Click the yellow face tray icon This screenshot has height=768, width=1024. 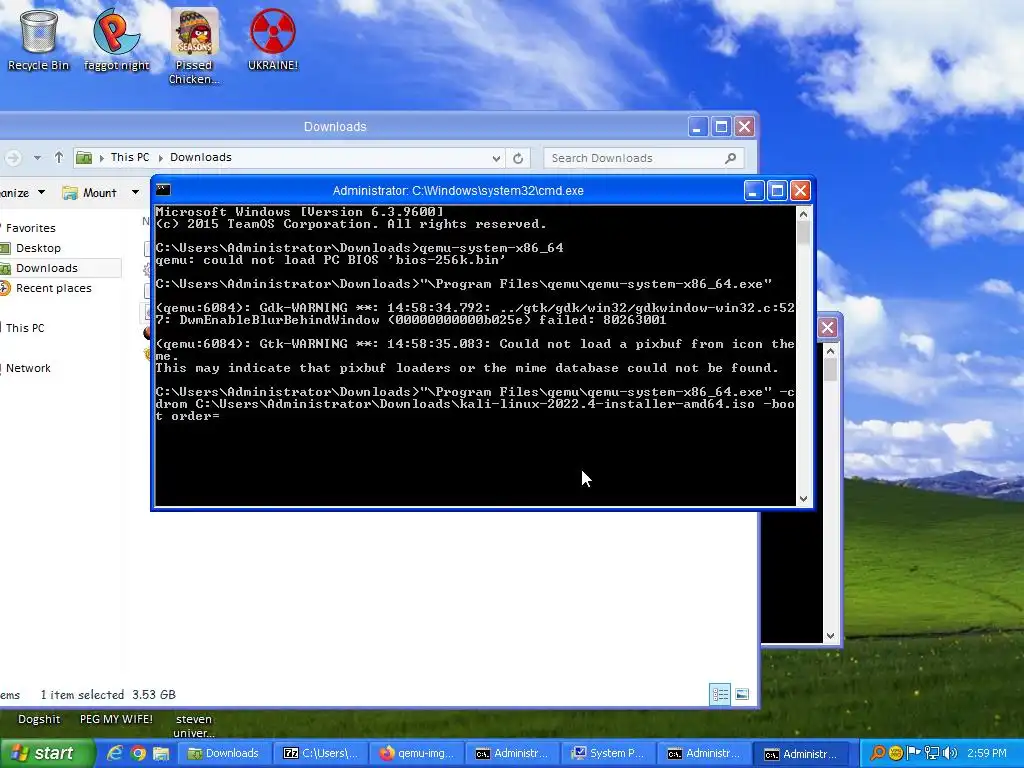(x=896, y=753)
